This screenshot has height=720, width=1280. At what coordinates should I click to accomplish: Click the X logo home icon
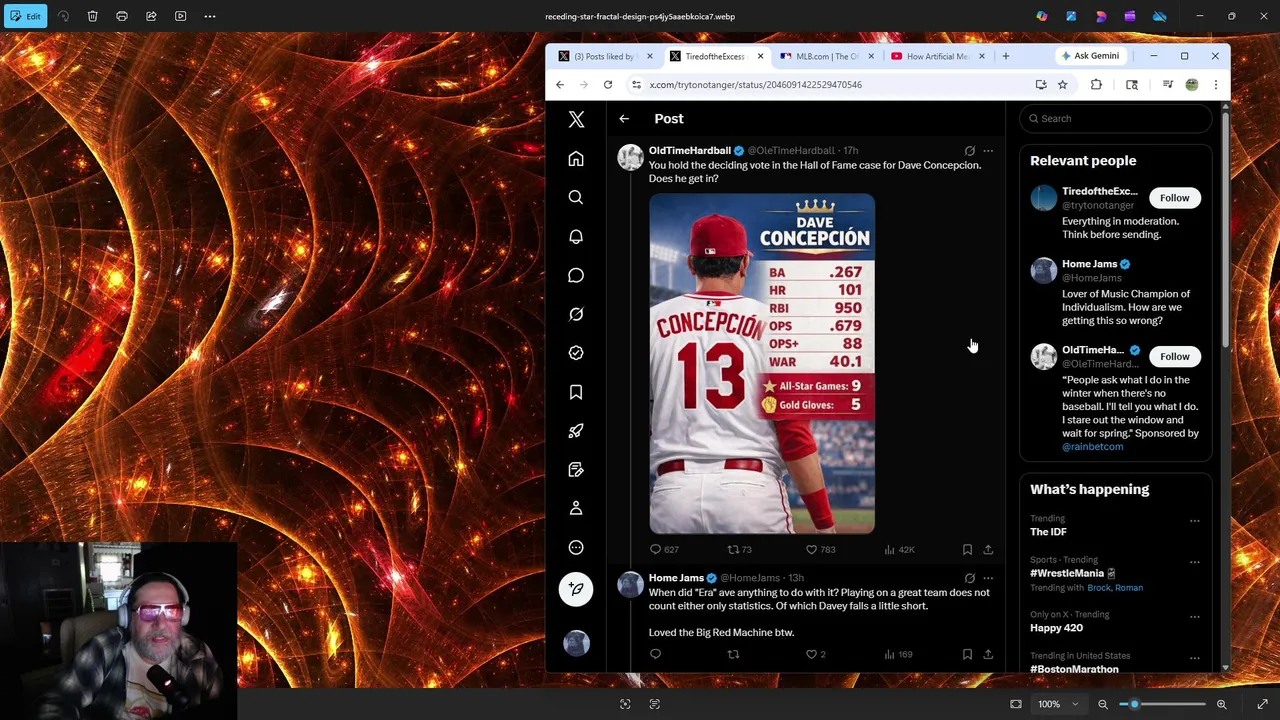click(x=576, y=119)
